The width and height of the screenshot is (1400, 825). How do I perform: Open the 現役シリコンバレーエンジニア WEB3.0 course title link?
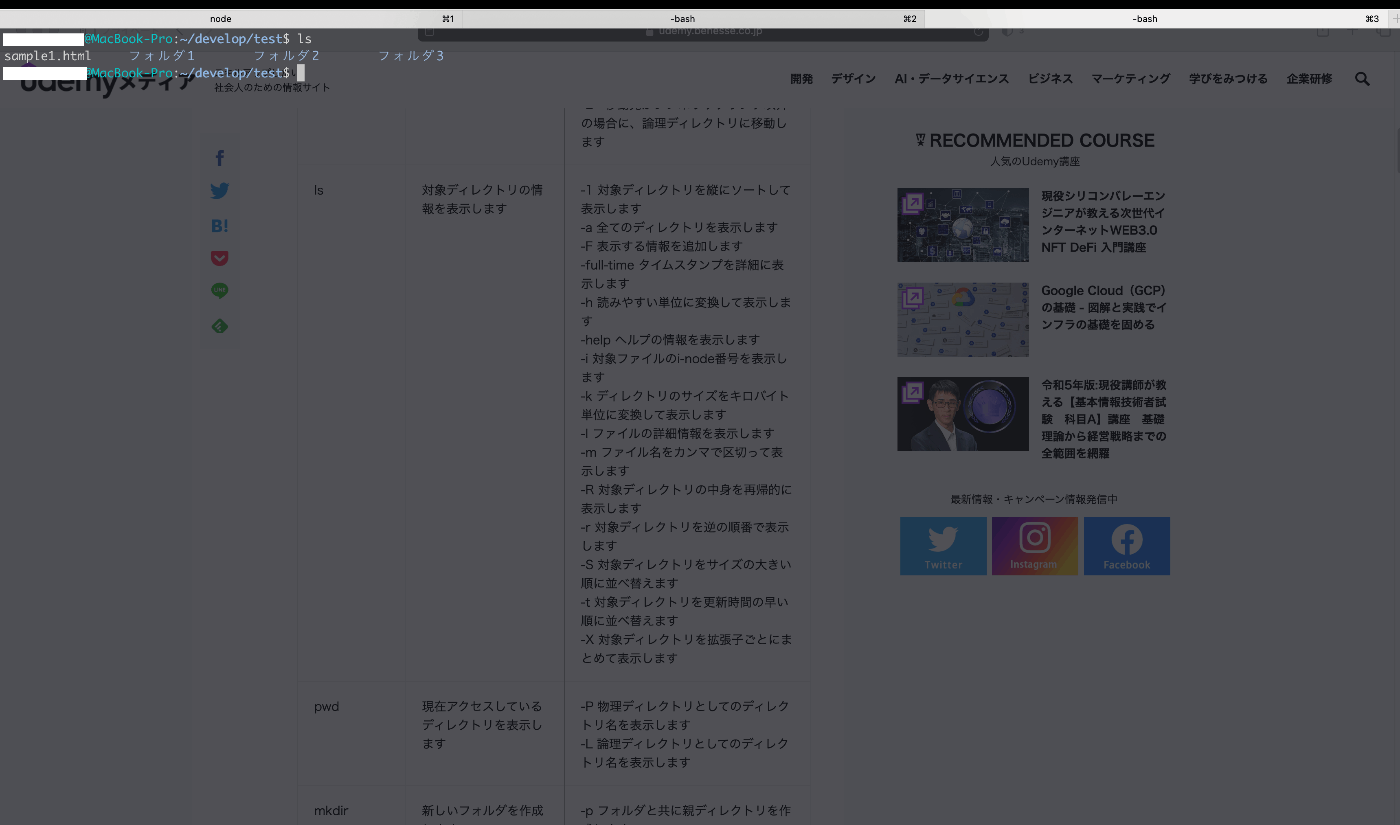point(1103,222)
